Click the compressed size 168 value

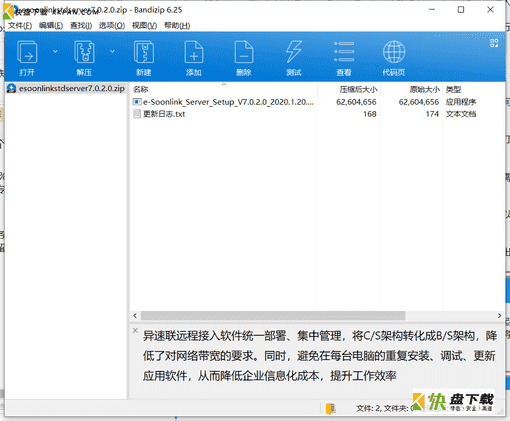(370, 114)
